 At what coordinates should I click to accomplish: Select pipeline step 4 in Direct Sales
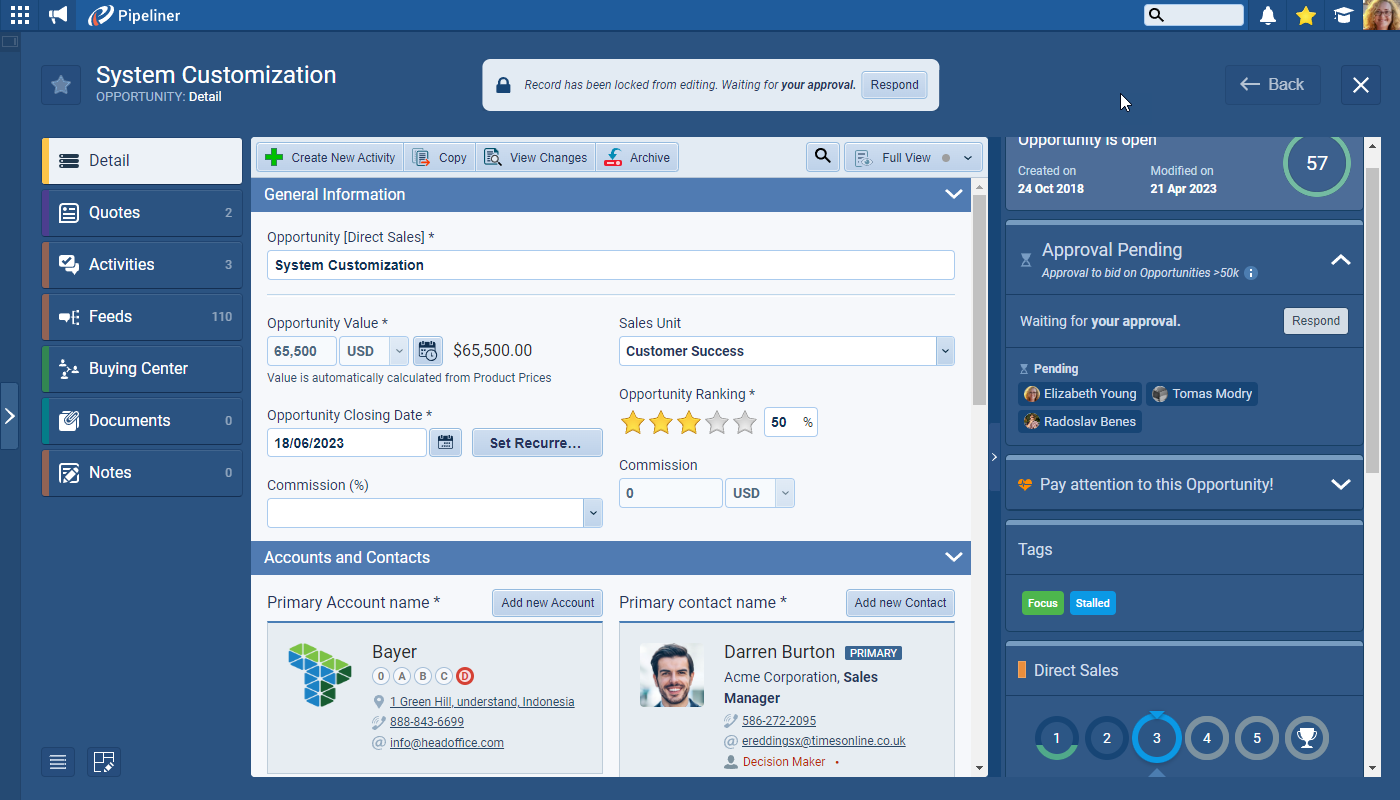click(x=1207, y=739)
